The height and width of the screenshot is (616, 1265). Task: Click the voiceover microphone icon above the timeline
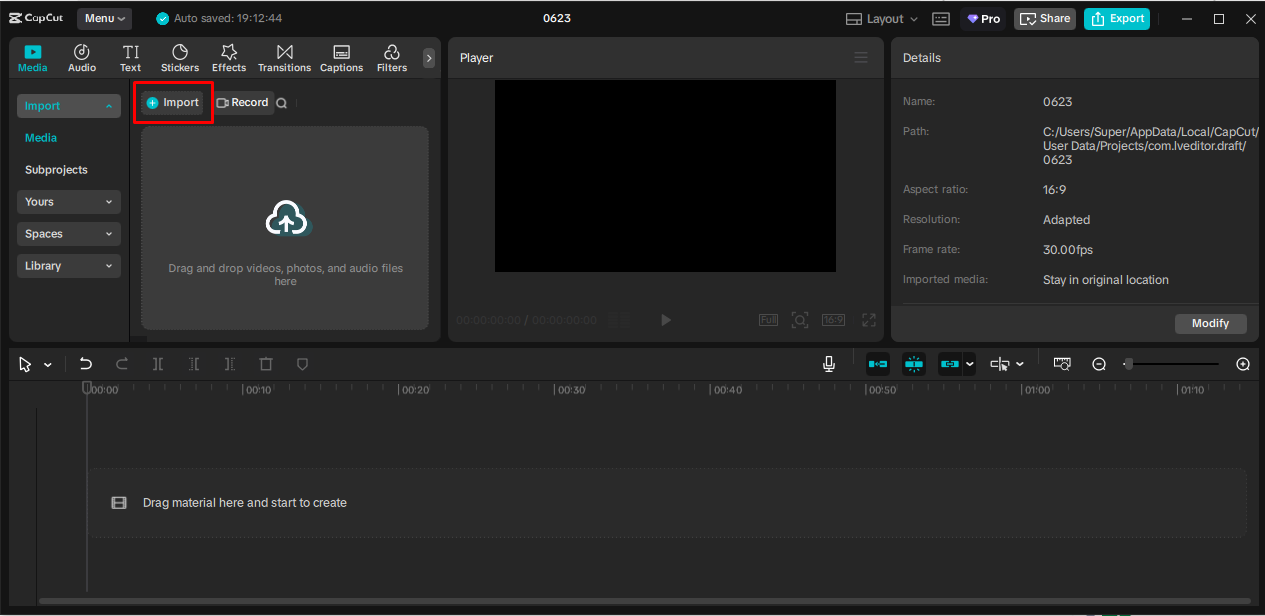point(828,363)
